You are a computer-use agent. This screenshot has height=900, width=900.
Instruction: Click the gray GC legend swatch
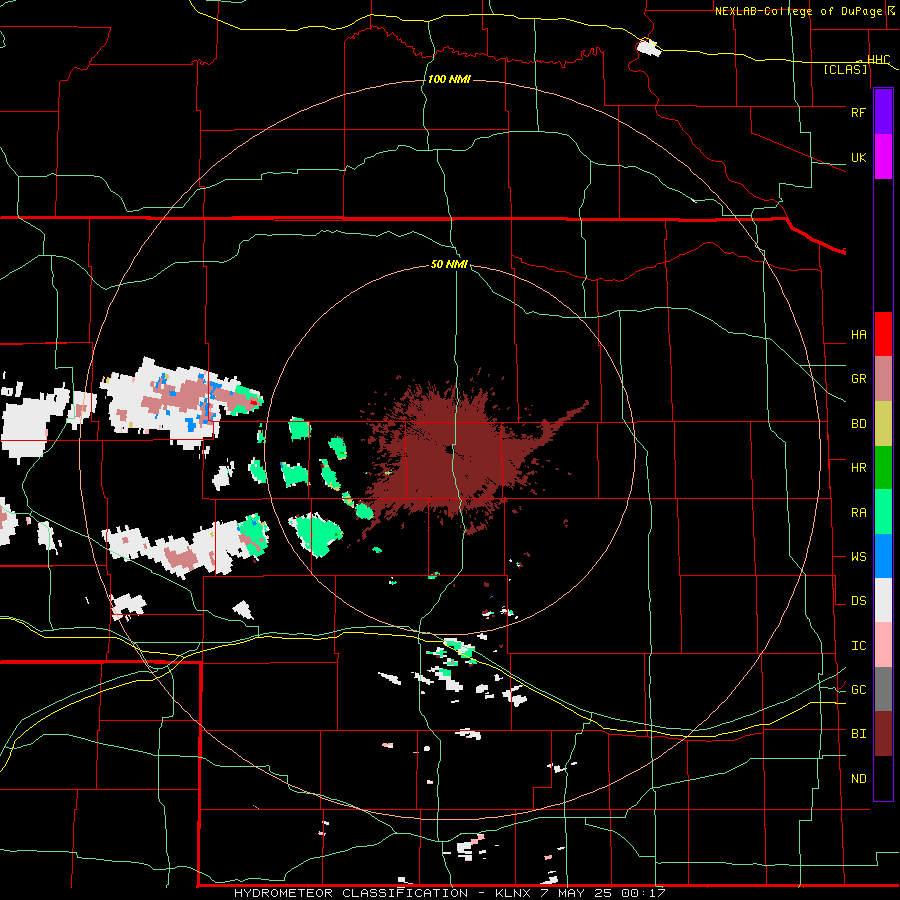tap(883, 689)
